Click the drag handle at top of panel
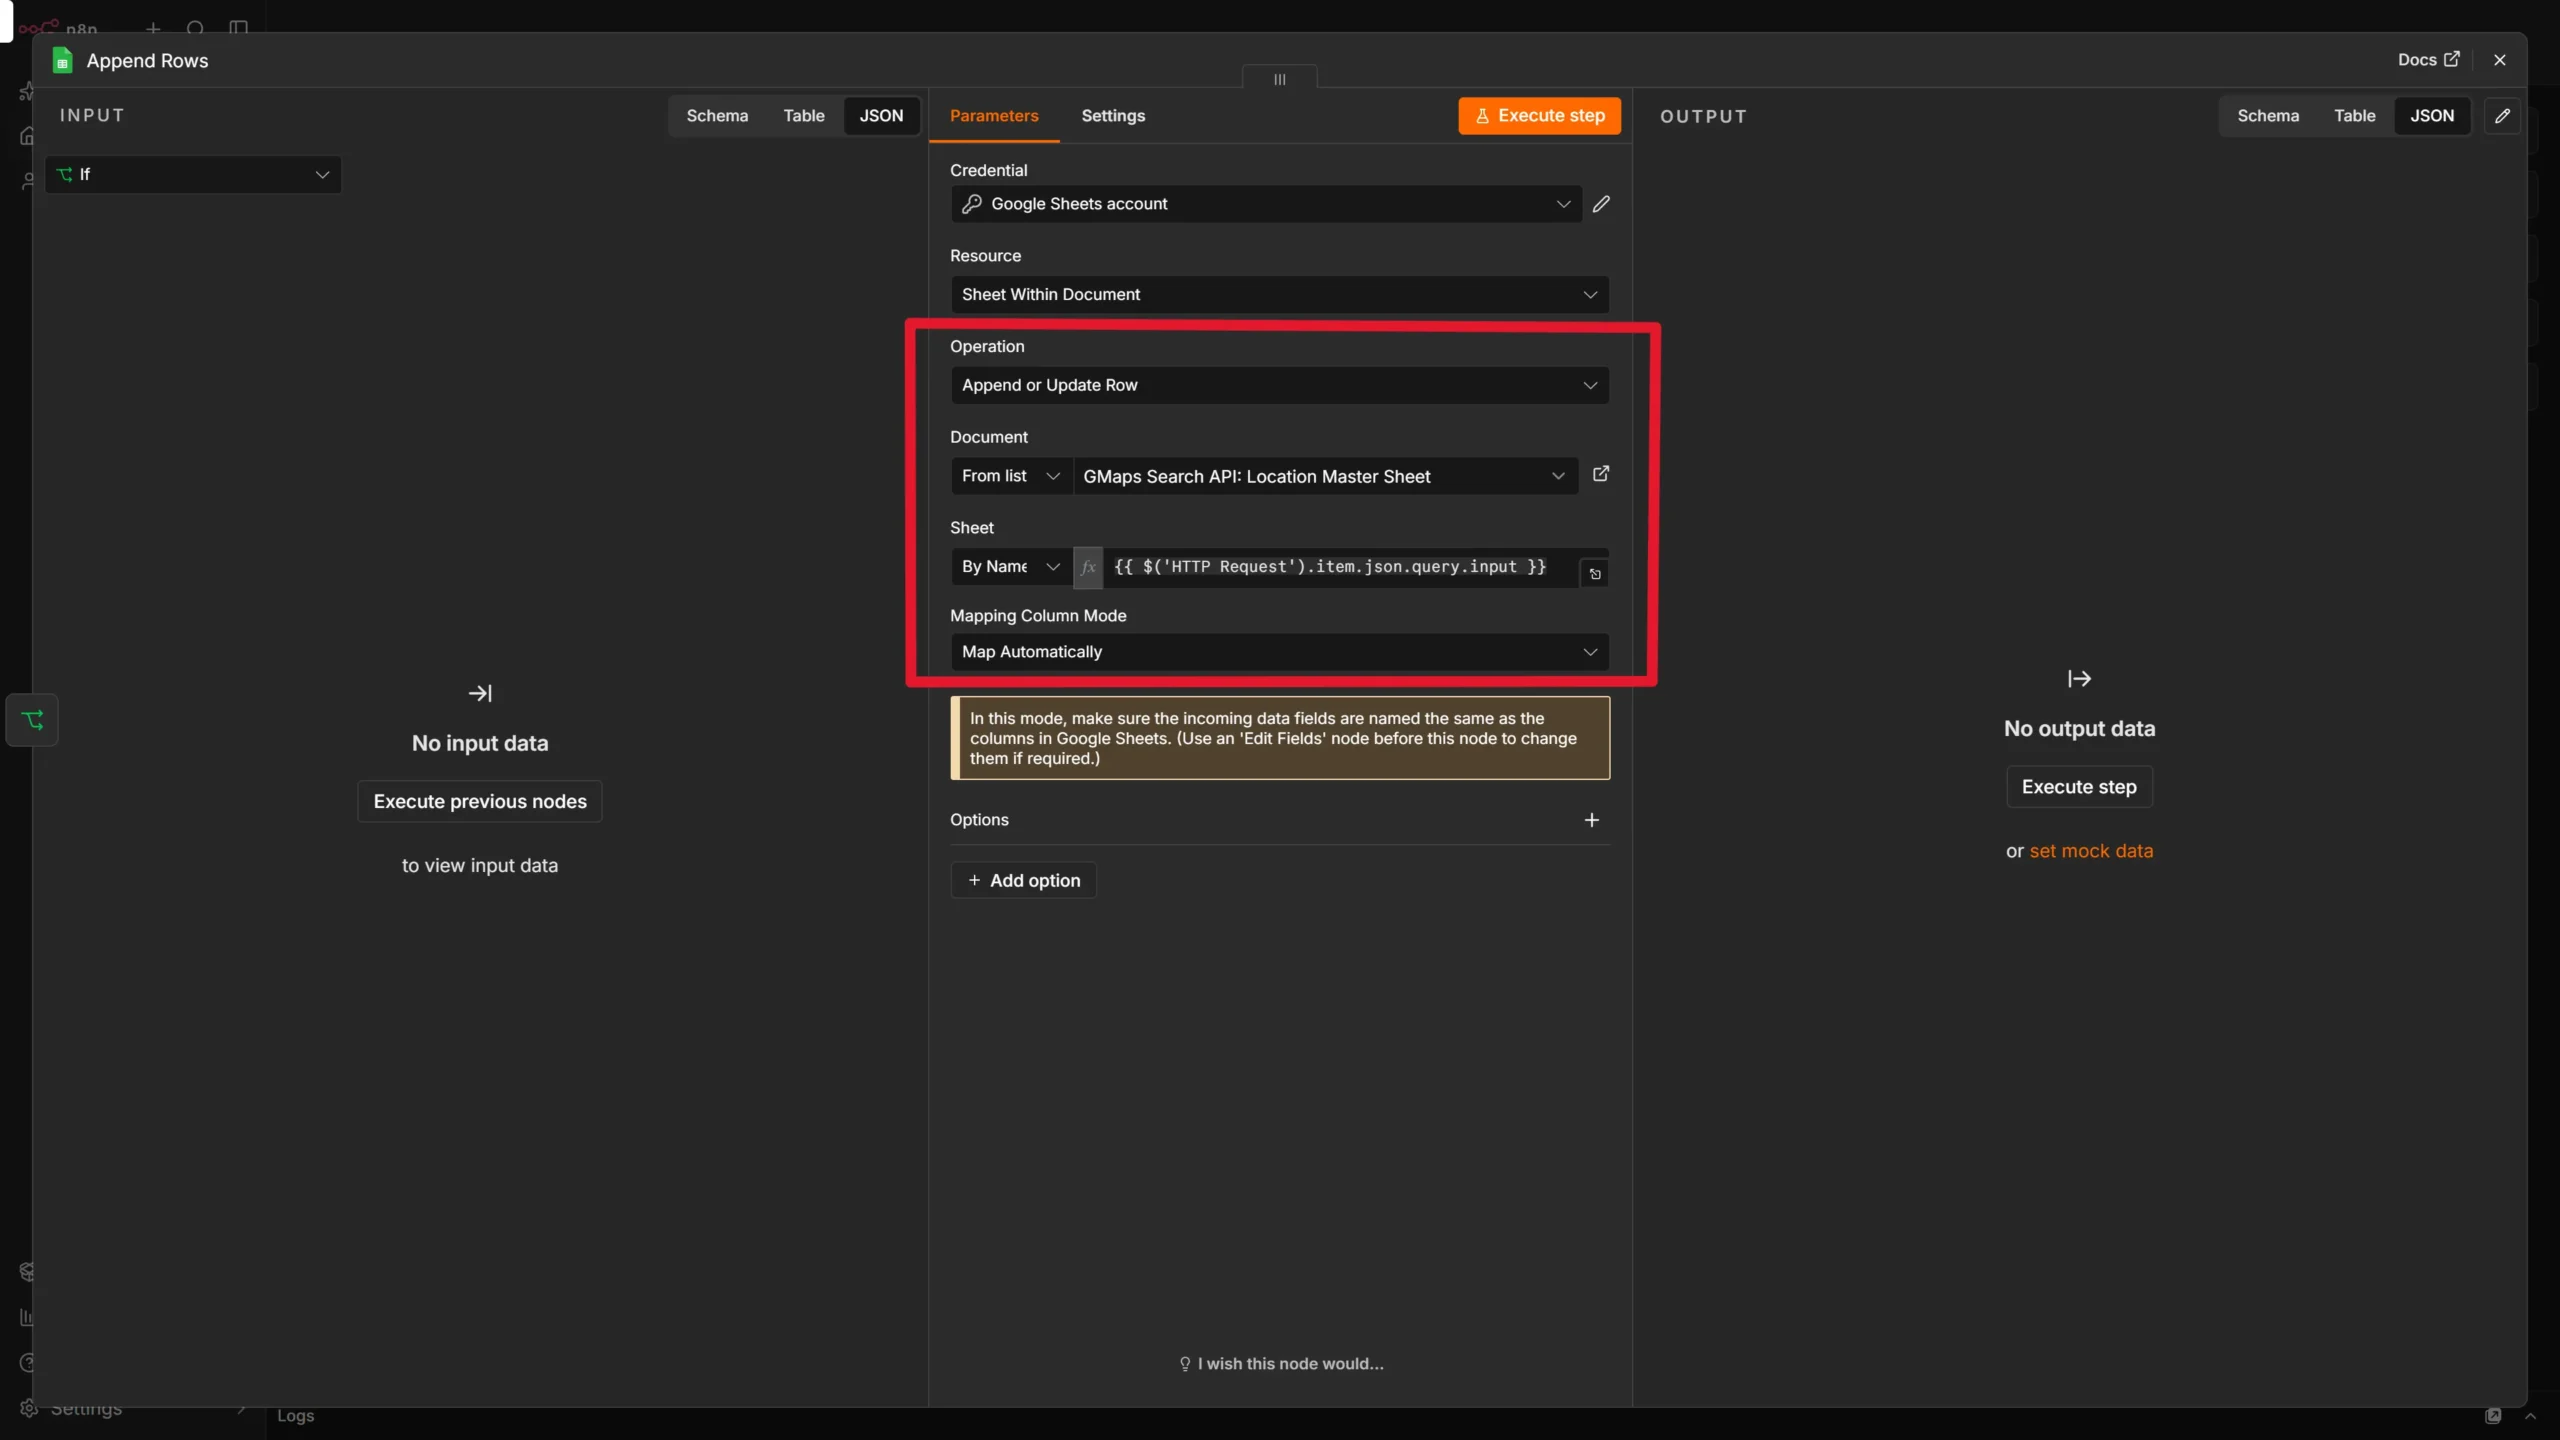This screenshot has width=2560, height=1440. [1280, 79]
